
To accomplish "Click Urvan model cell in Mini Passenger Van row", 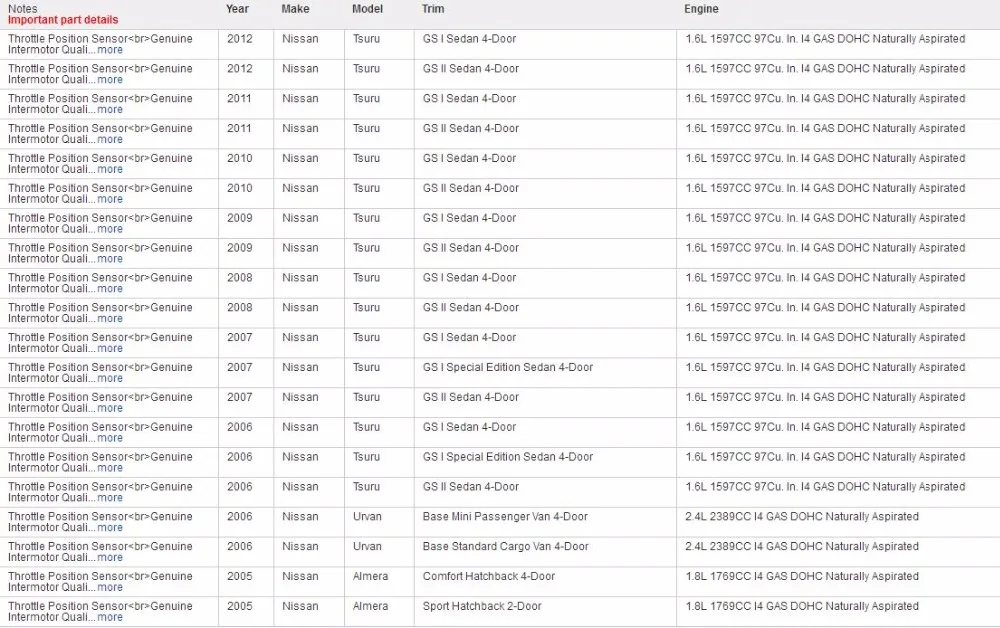I will (x=367, y=516).
